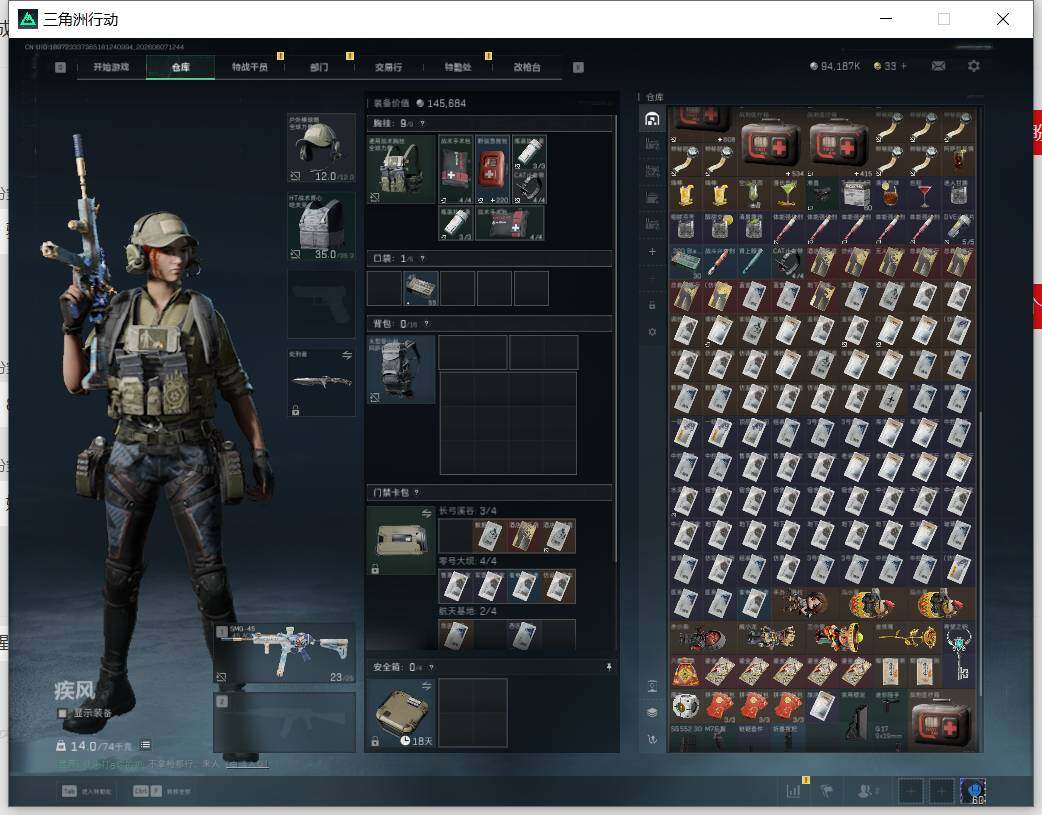The image size is (1042, 815).
Task: Click the chest rig item
Action: [401, 170]
